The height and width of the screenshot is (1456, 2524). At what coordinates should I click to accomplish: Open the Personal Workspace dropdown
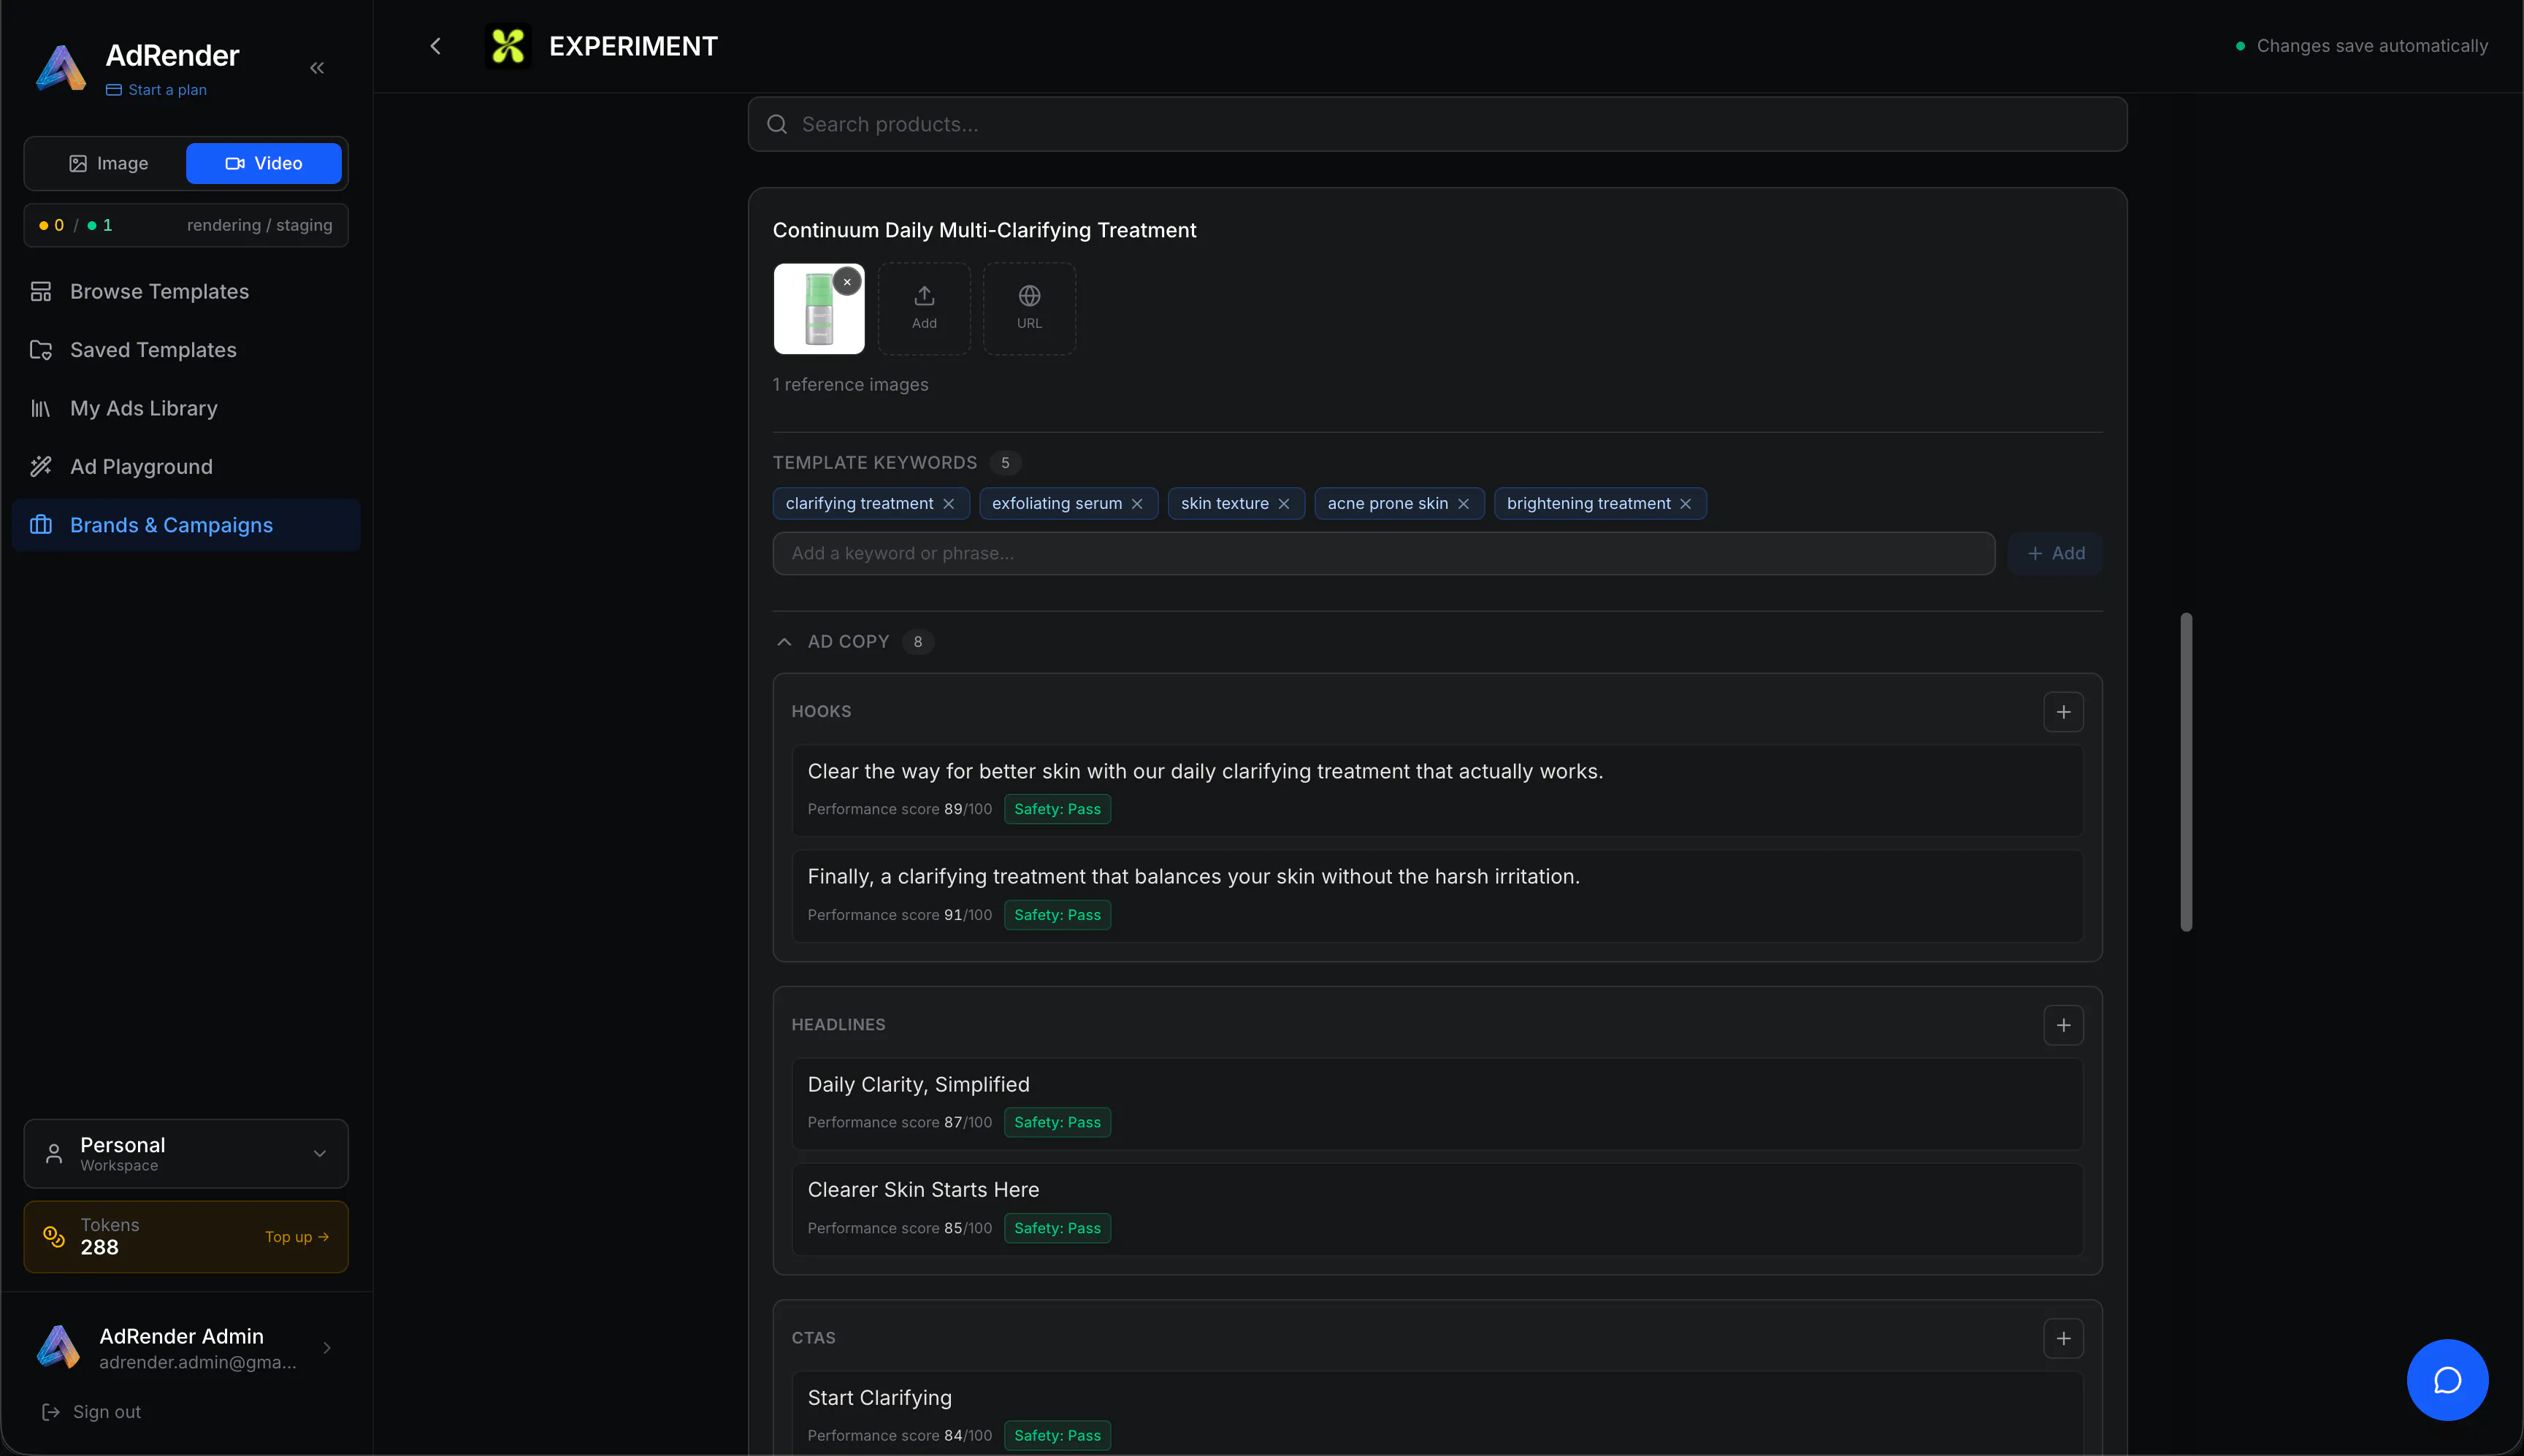point(186,1153)
